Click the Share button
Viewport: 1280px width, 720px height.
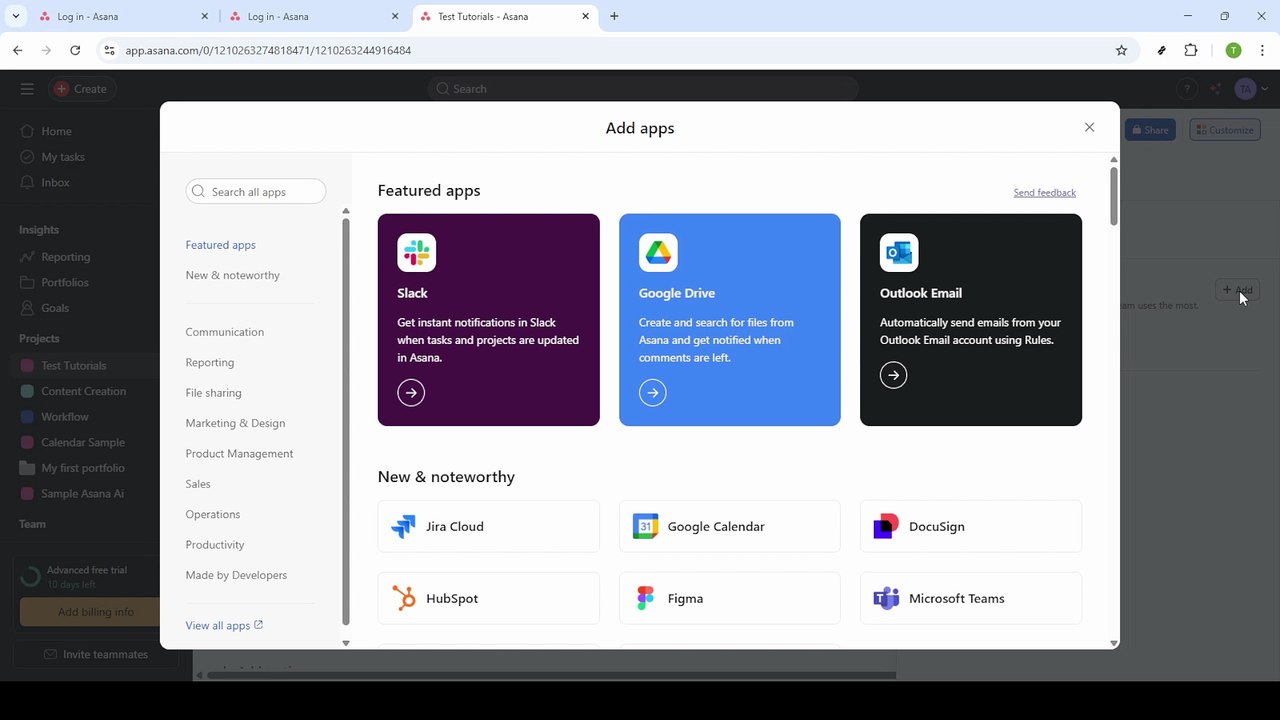[1150, 130]
